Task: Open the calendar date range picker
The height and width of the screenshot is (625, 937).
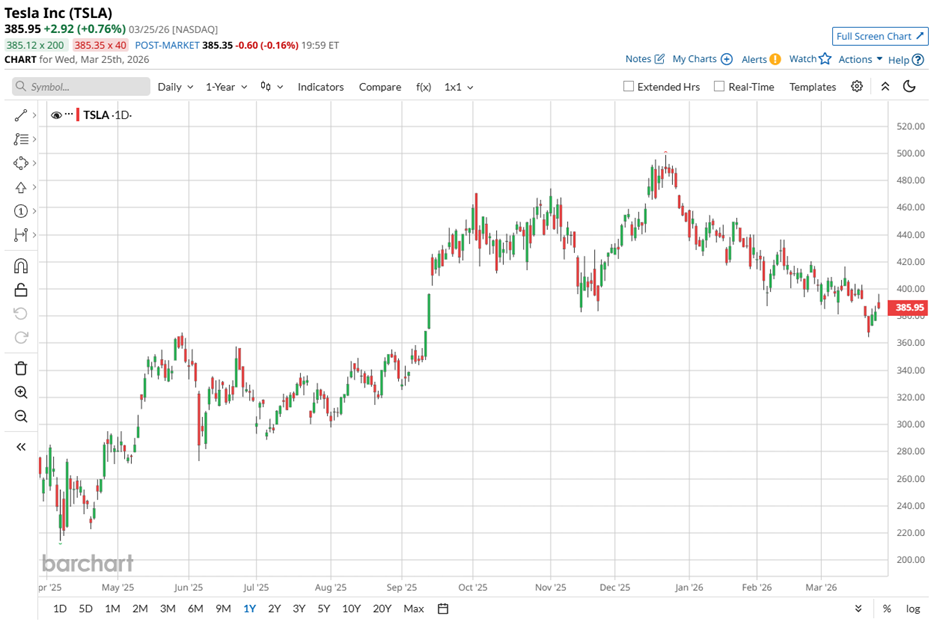Action: [x=442, y=609]
